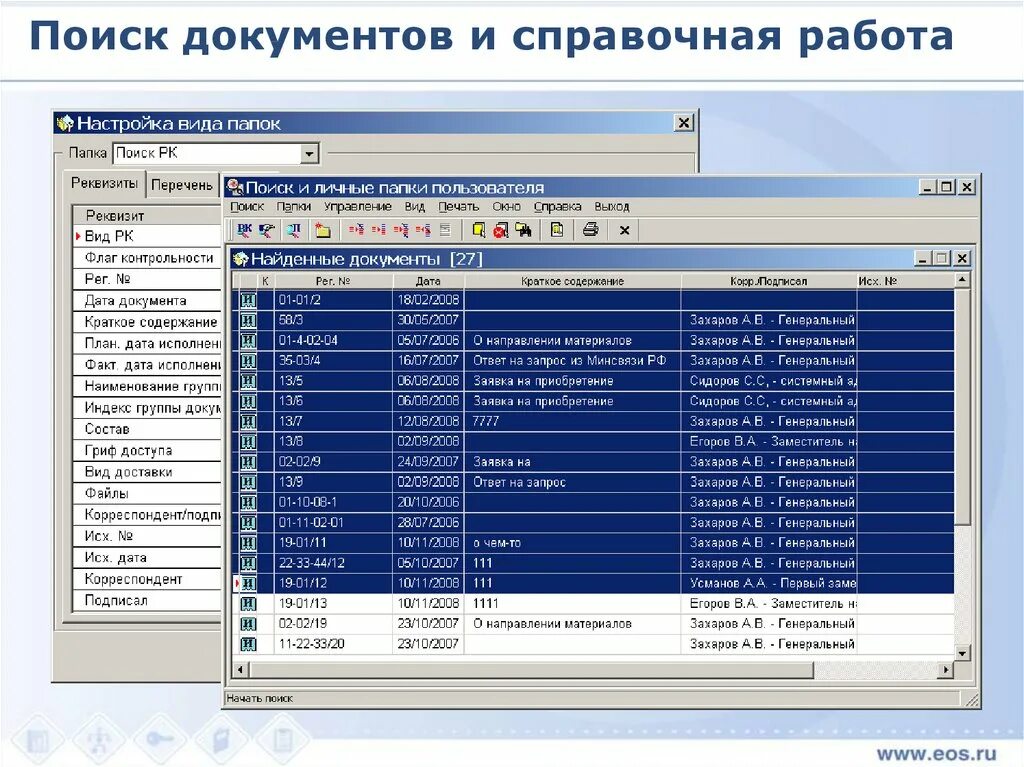Click the Исх. № column header
1024x767 pixels.
tap(905, 281)
